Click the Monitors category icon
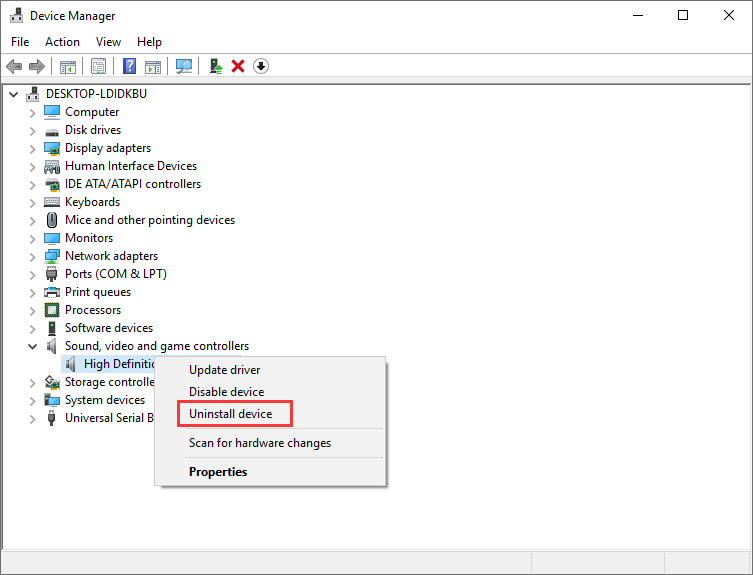The width and height of the screenshot is (753, 575). pos(52,238)
